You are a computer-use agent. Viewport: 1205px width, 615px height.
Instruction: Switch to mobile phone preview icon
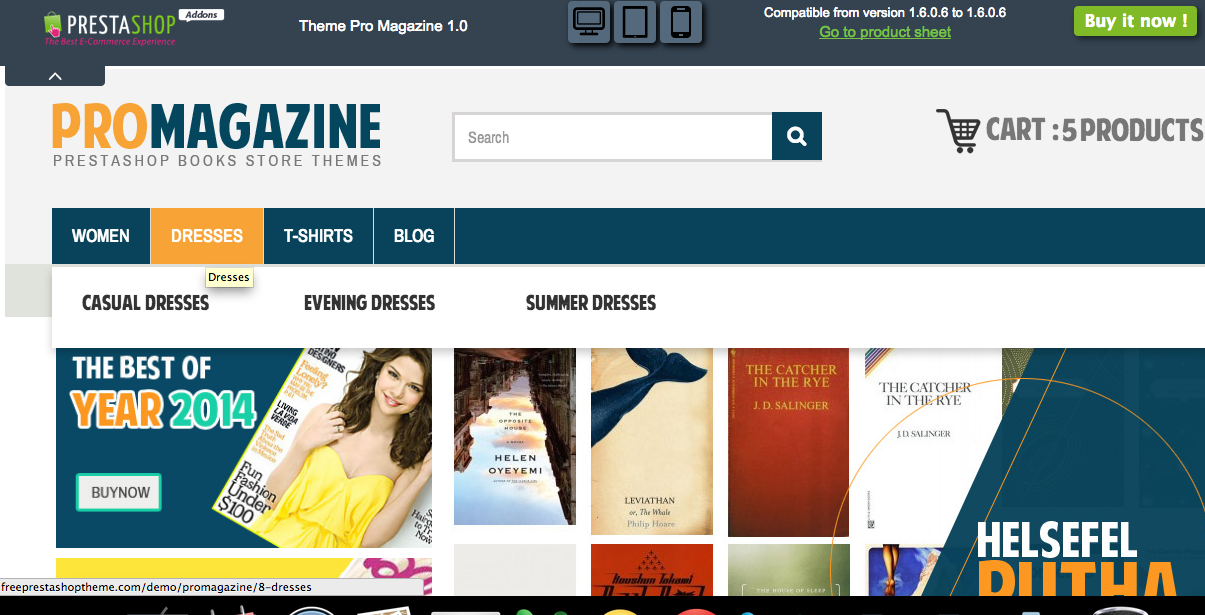[681, 23]
